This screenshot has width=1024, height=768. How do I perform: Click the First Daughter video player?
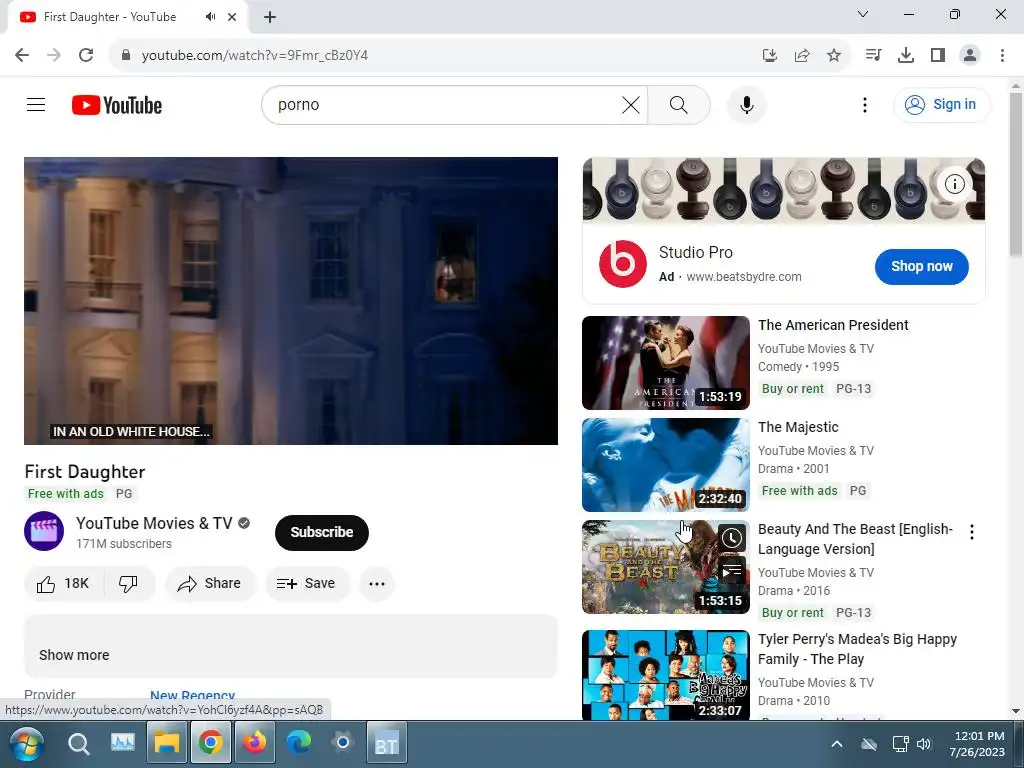coord(291,300)
